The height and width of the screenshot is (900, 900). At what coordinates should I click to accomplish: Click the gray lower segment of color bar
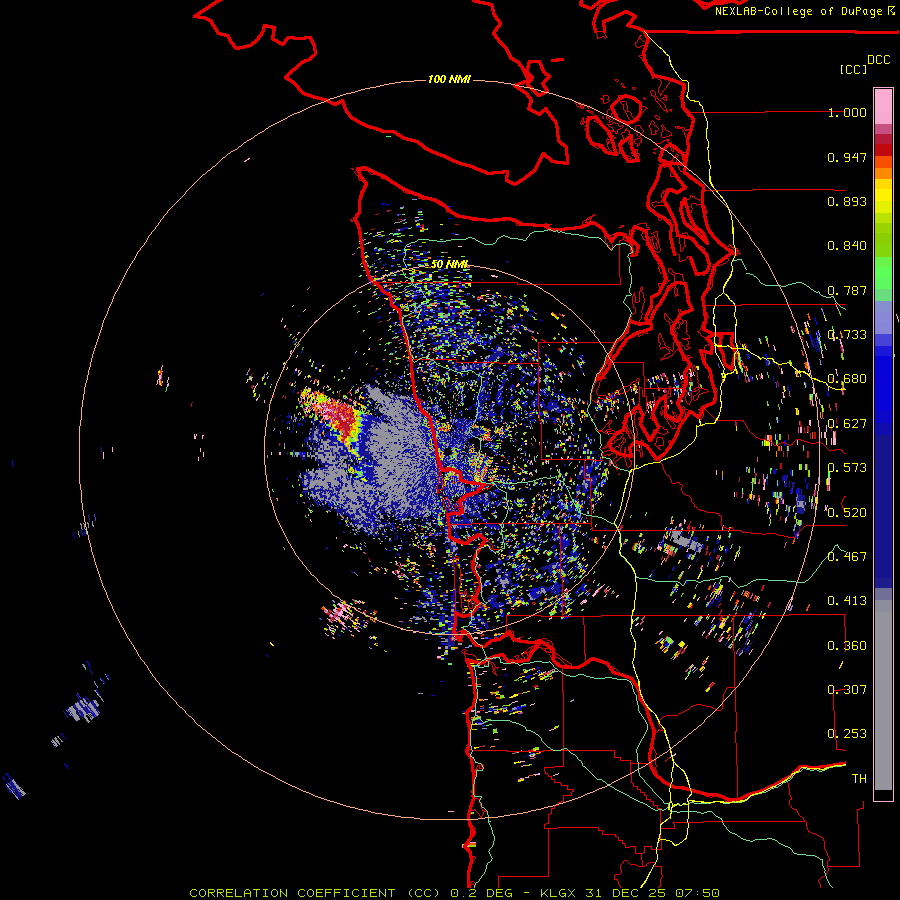pos(883,695)
